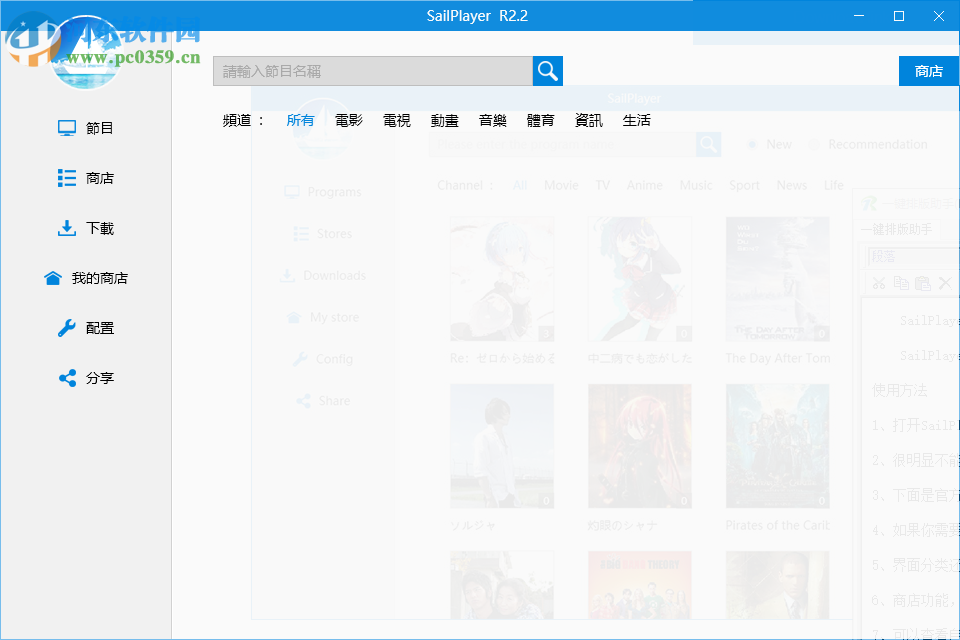Open The Day After Tomorrow poster thumbnail
Image resolution: width=960 pixels, height=640 pixels.
(x=777, y=278)
